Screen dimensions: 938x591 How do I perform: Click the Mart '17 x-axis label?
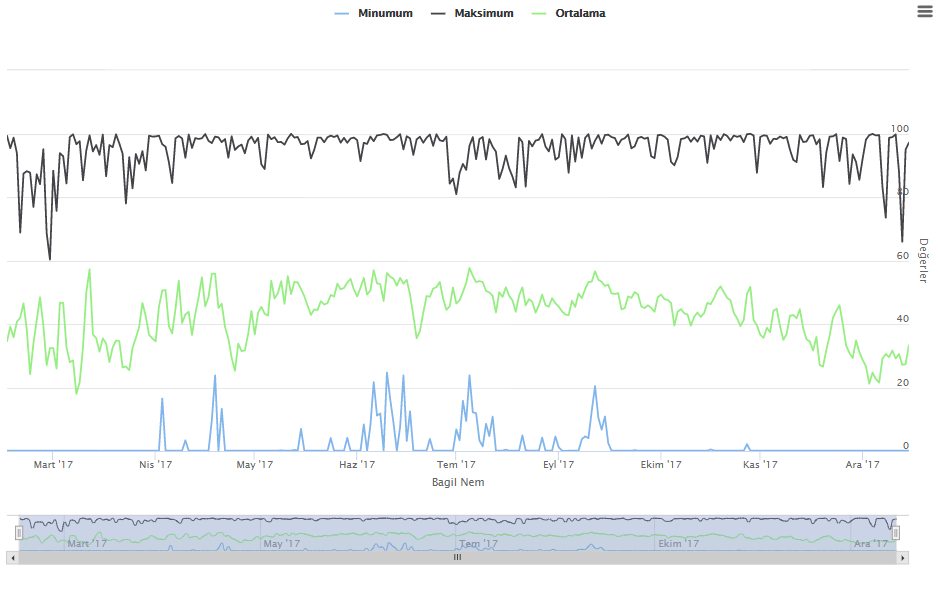click(x=53, y=464)
